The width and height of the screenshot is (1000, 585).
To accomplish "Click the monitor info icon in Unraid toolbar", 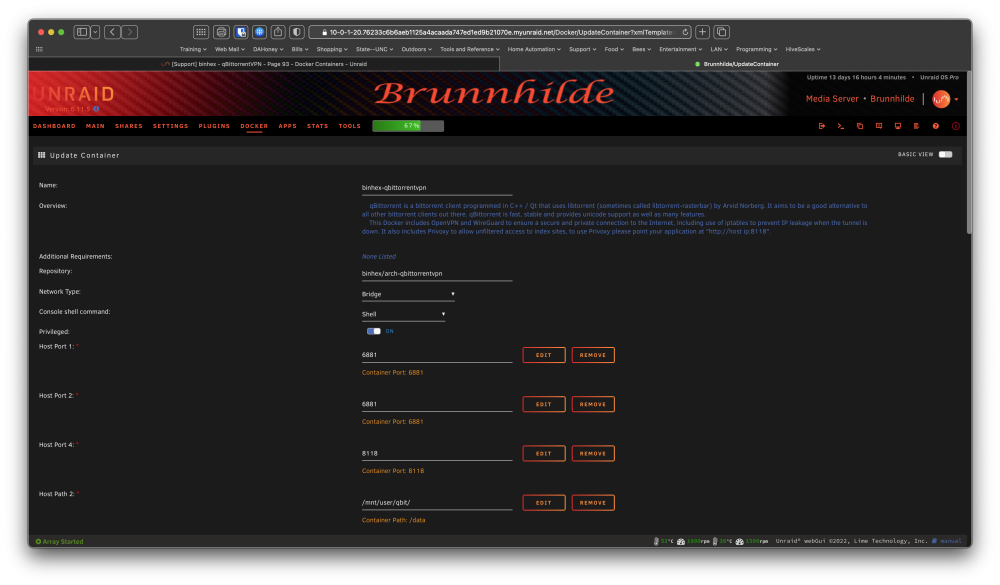I will [x=897, y=126].
